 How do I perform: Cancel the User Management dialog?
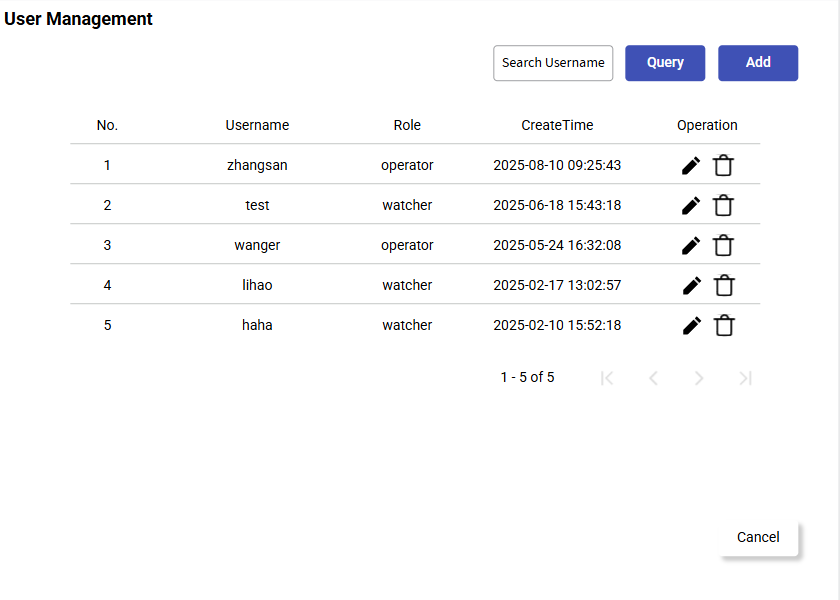coord(758,538)
